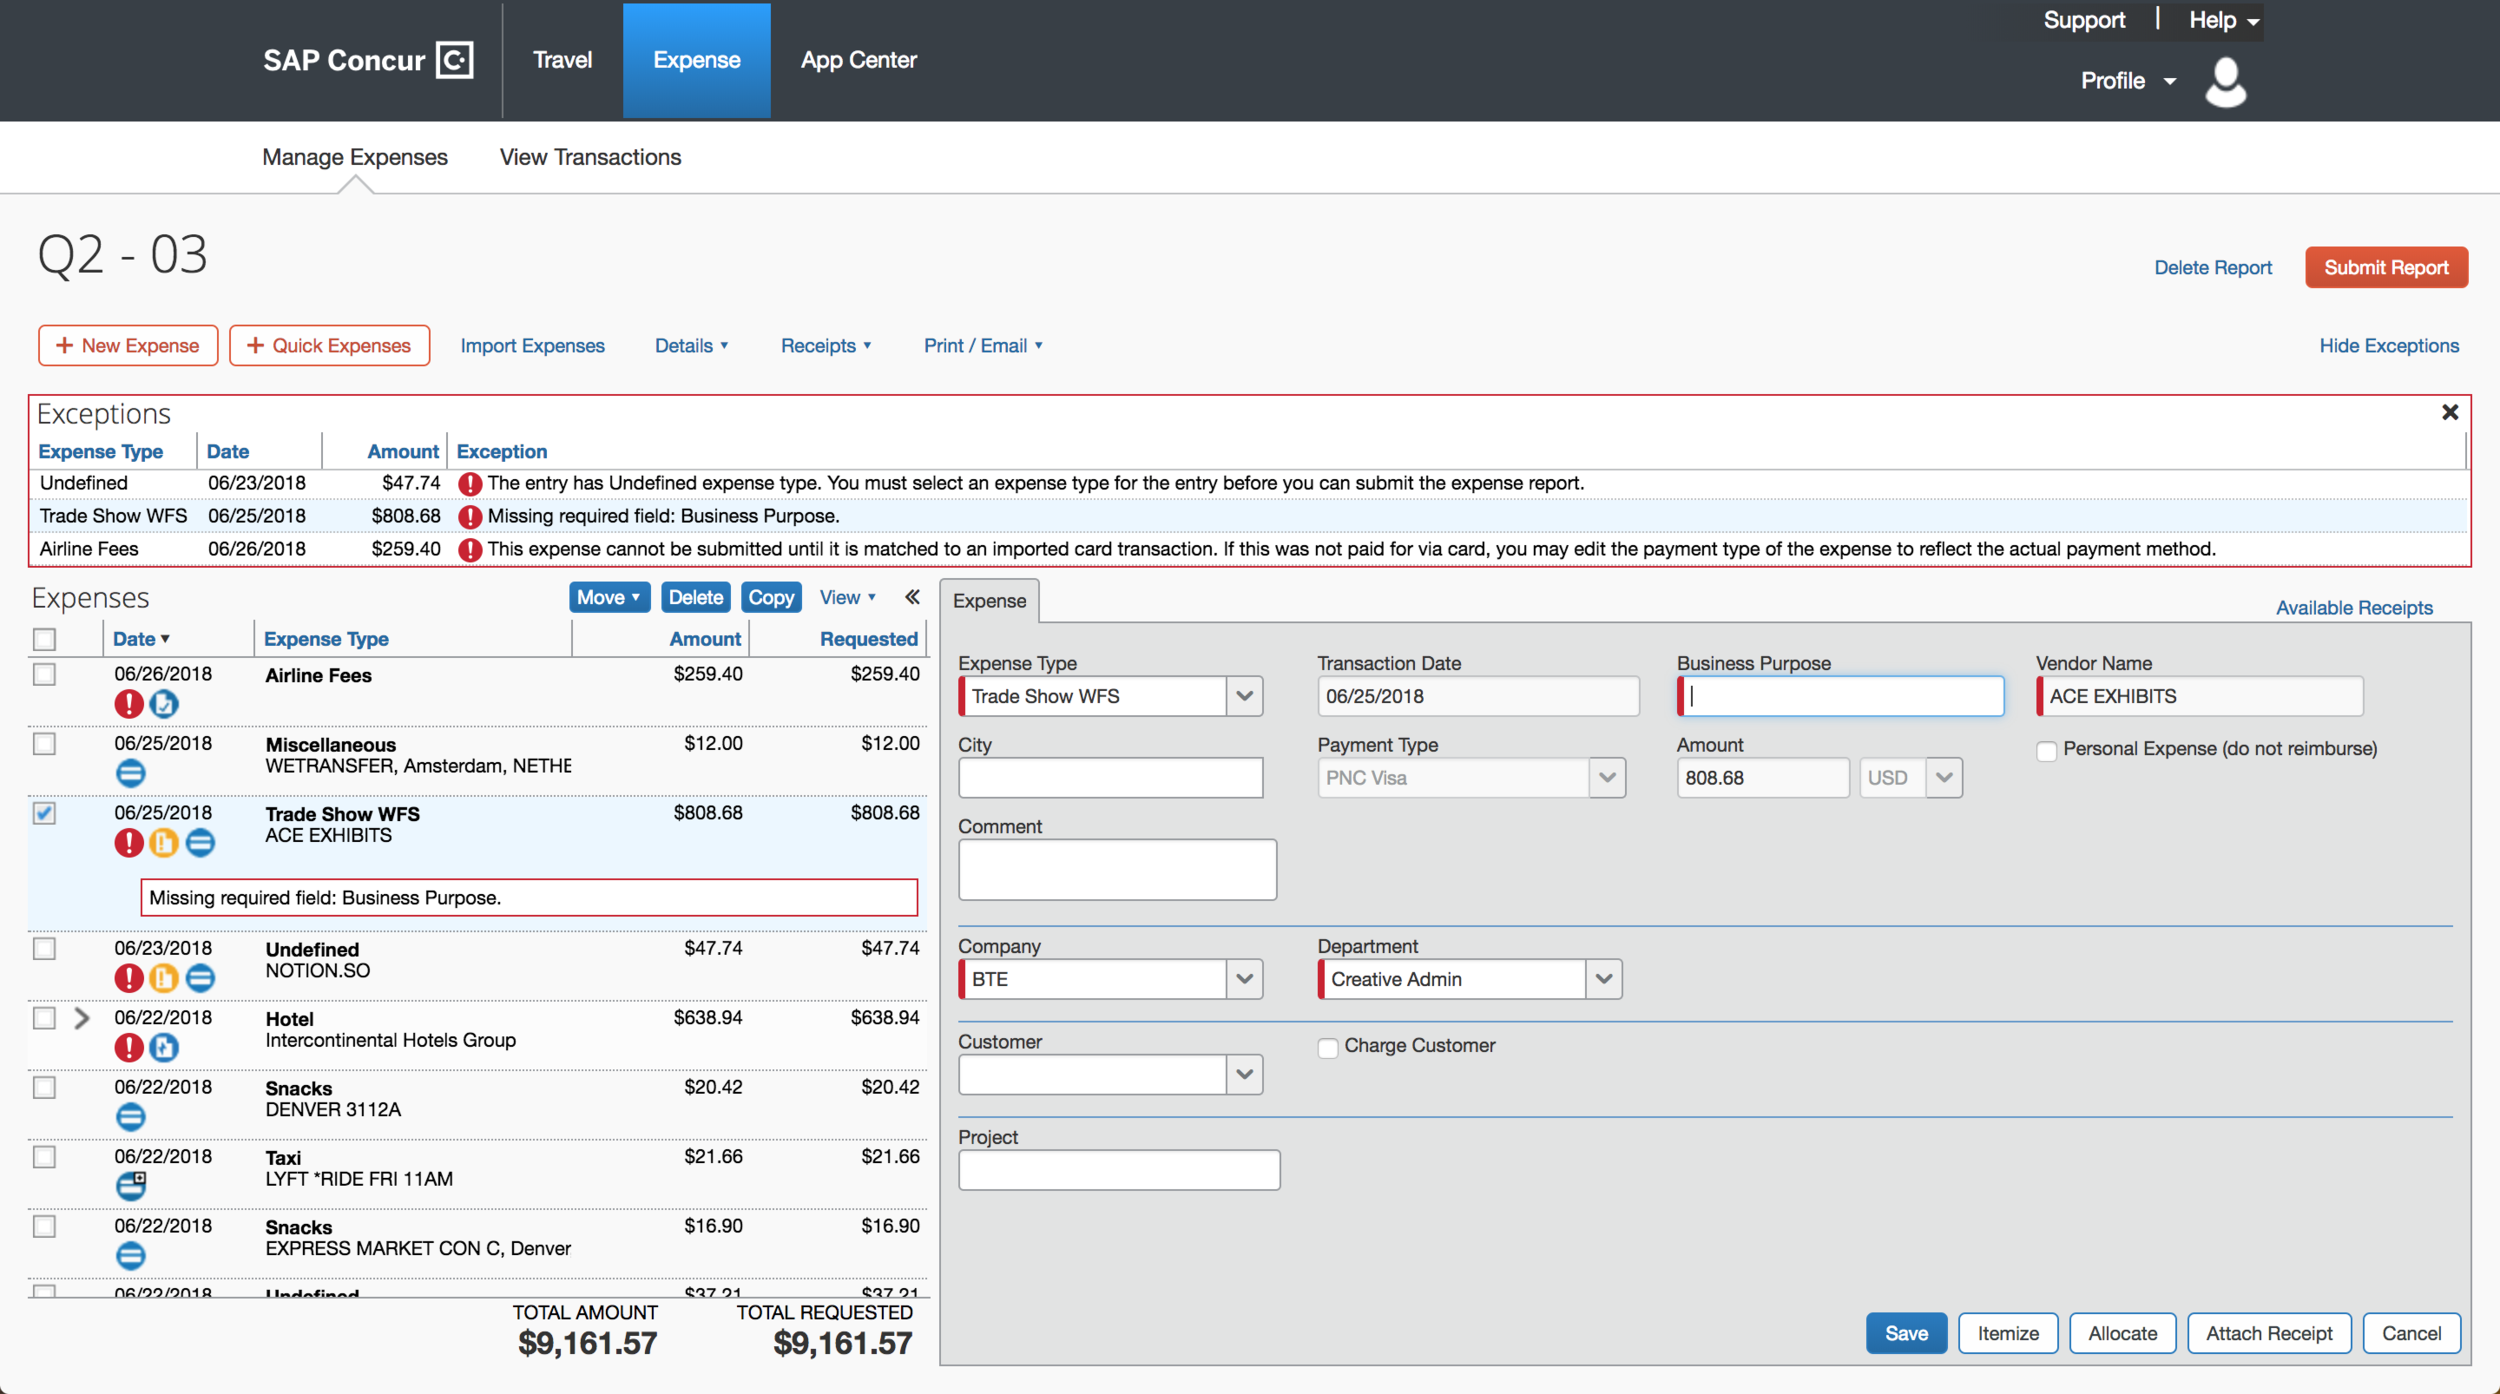This screenshot has height=1394, width=2500.
Task: Toggle the select-all expenses checkbox
Action: (44, 639)
